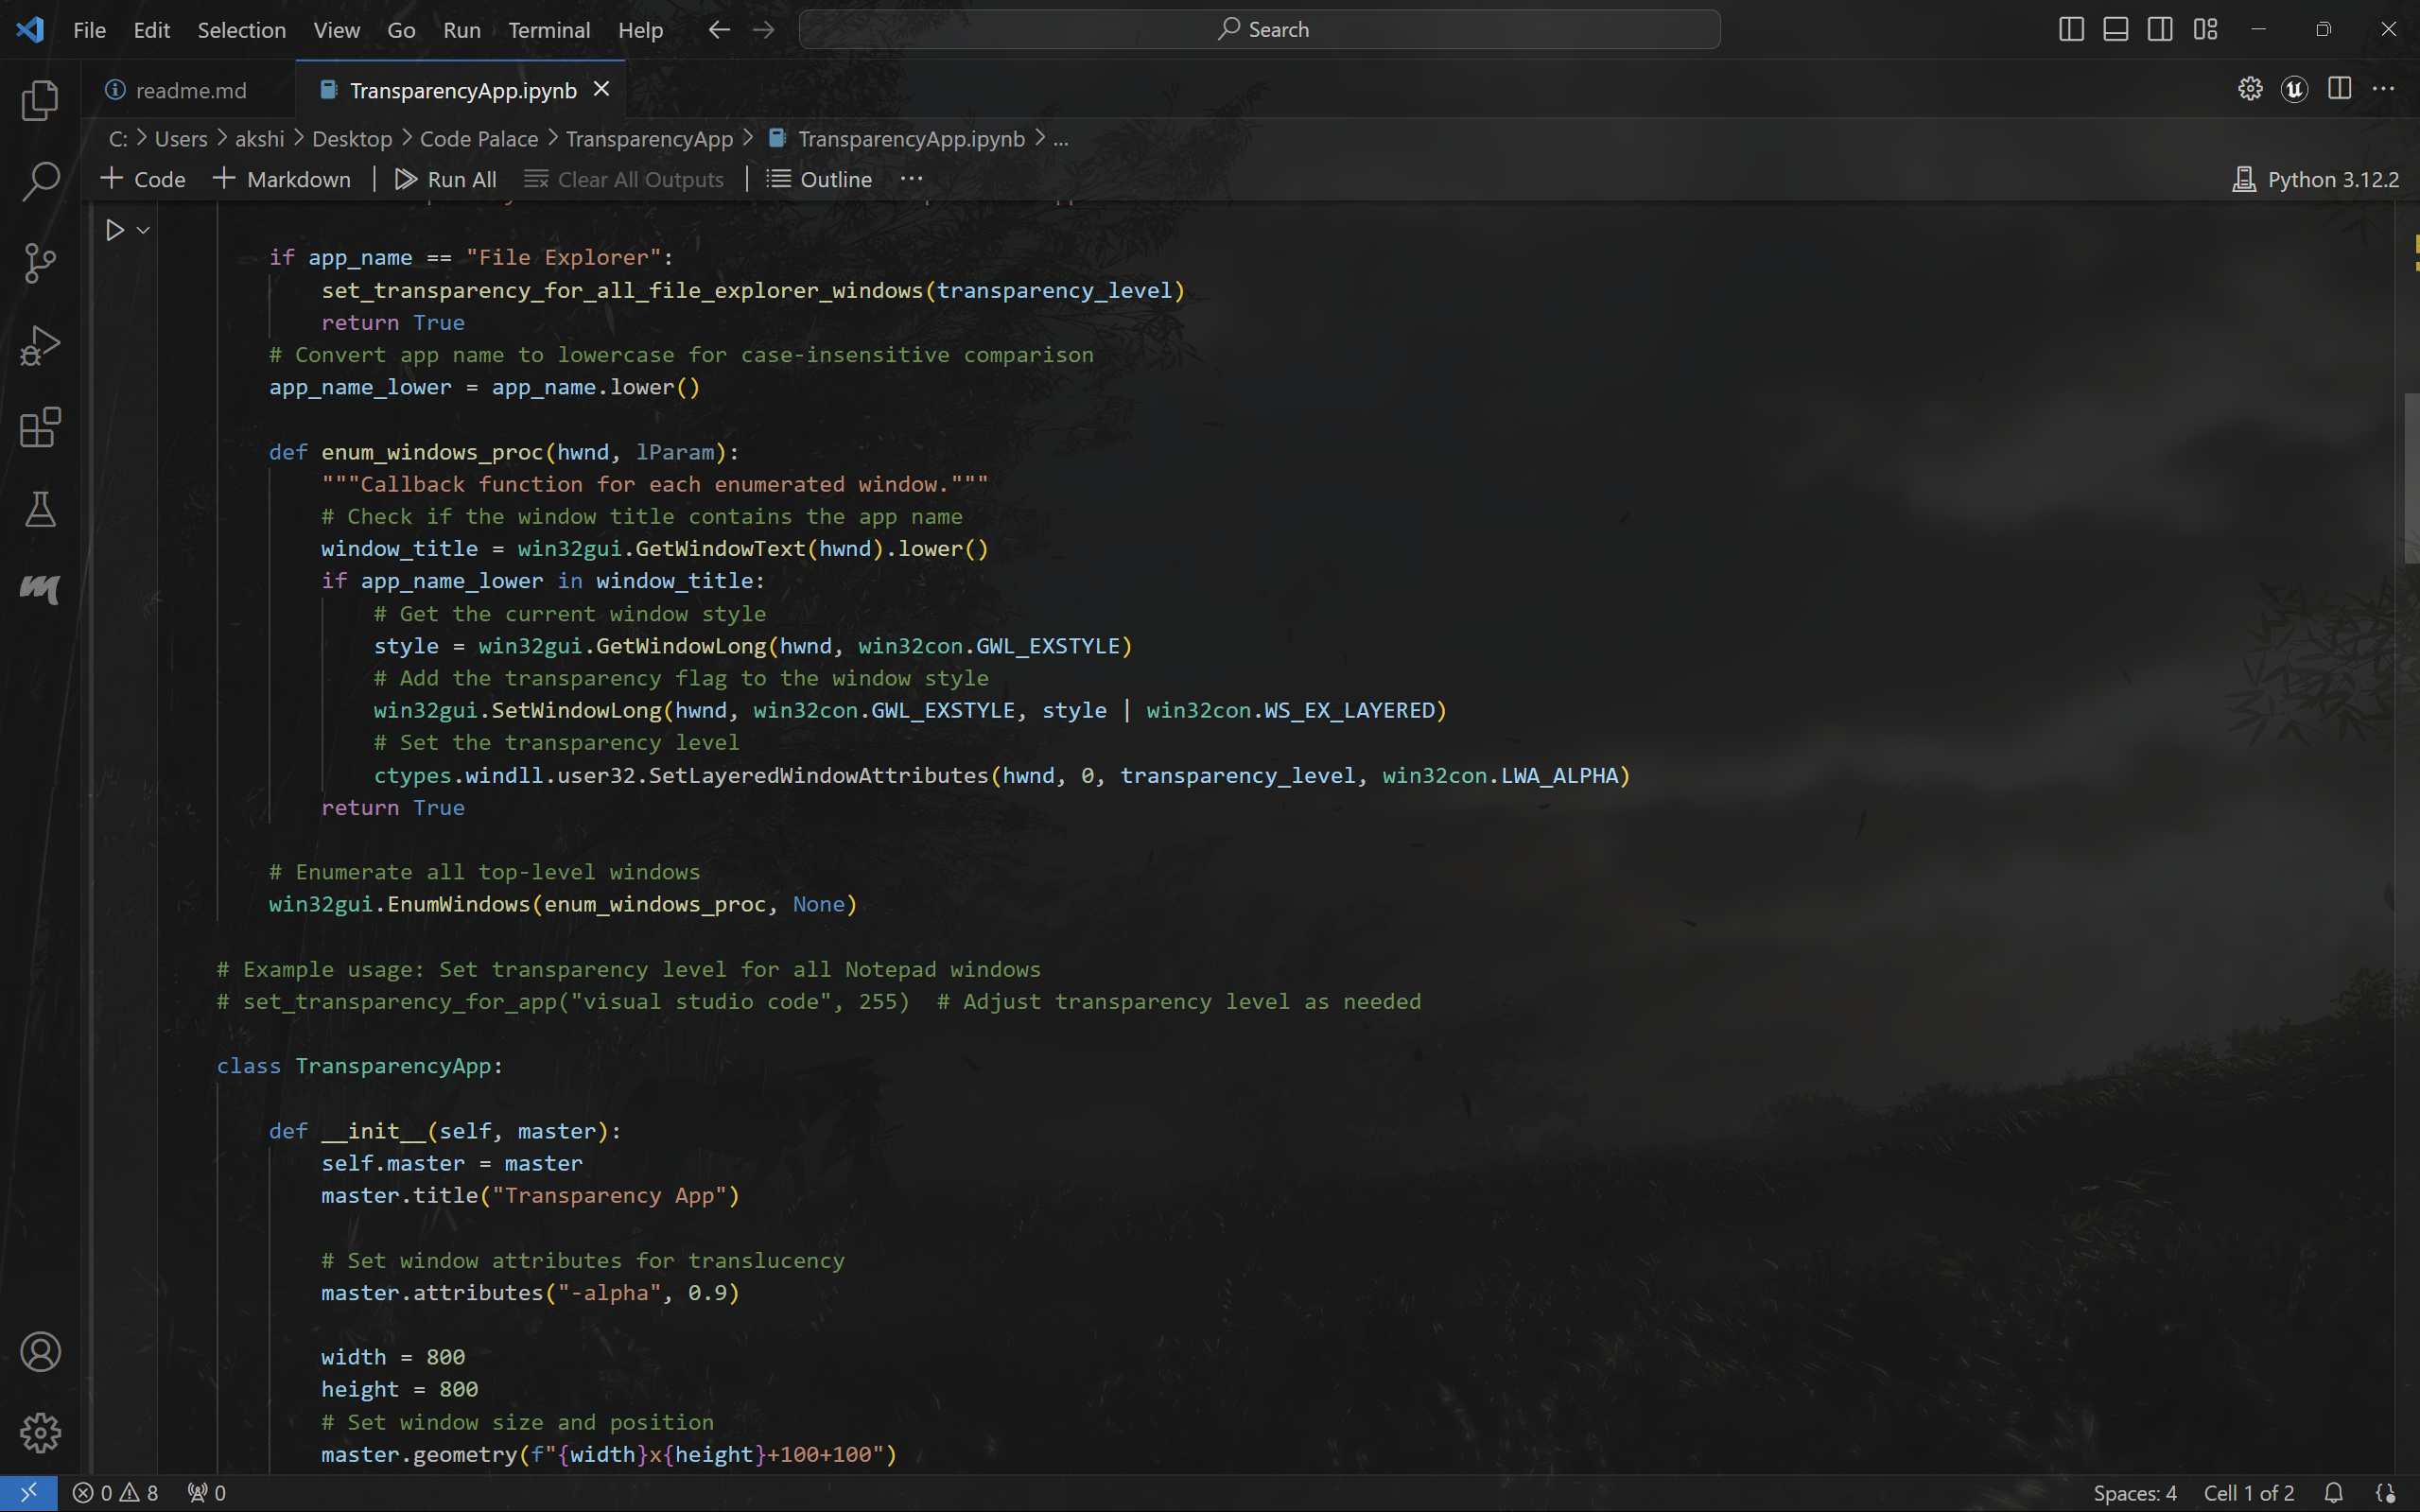This screenshot has width=2420, height=1512.
Task: Go forward with the navigation arrow
Action: 764,30
